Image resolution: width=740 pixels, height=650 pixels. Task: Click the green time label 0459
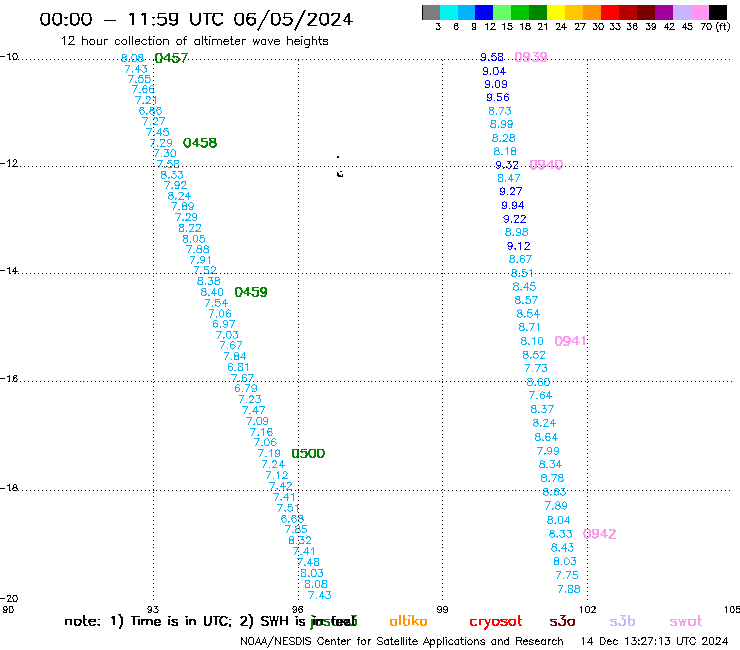click(x=251, y=292)
